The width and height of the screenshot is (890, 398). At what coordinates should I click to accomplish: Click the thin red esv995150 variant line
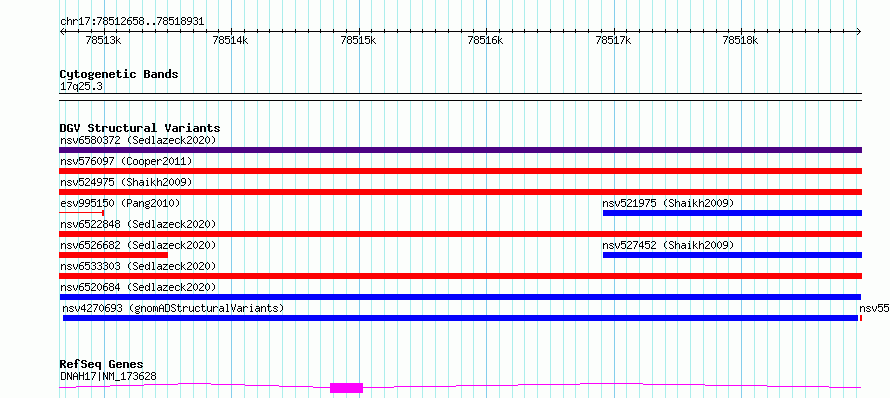pyautogui.click(x=82, y=213)
